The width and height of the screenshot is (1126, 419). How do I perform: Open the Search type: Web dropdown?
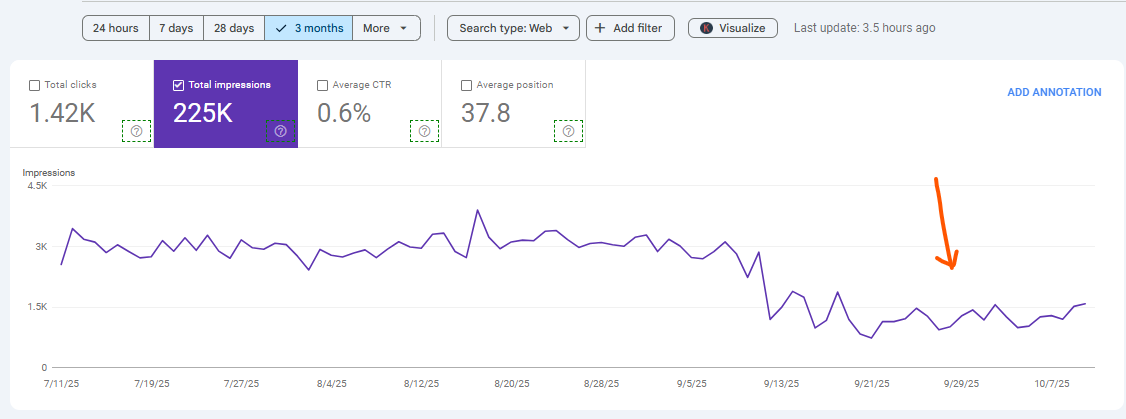tap(513, 28)
